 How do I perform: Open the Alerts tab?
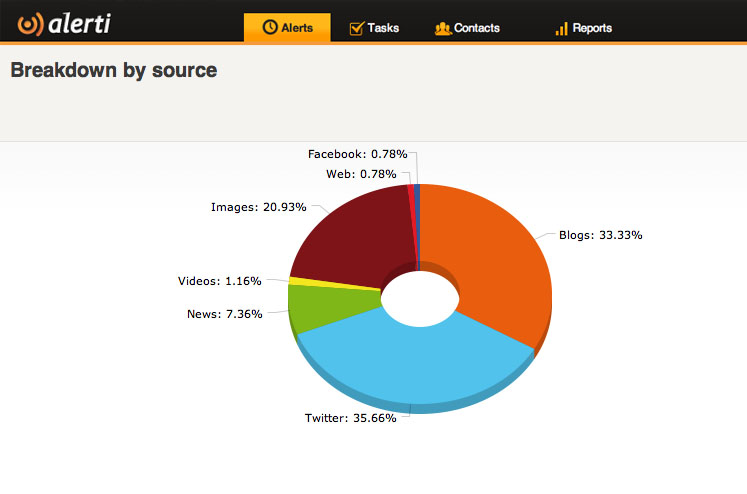pos(286,28)
